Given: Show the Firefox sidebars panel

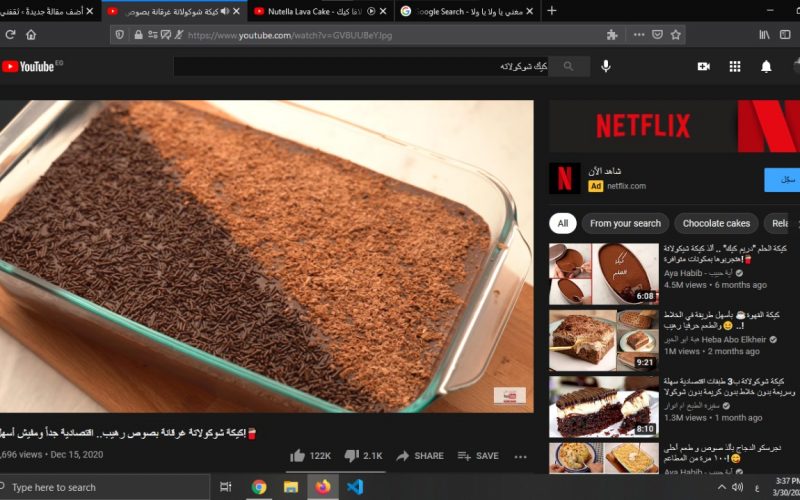Looking at the screenshot, I should tap(785, 35).
